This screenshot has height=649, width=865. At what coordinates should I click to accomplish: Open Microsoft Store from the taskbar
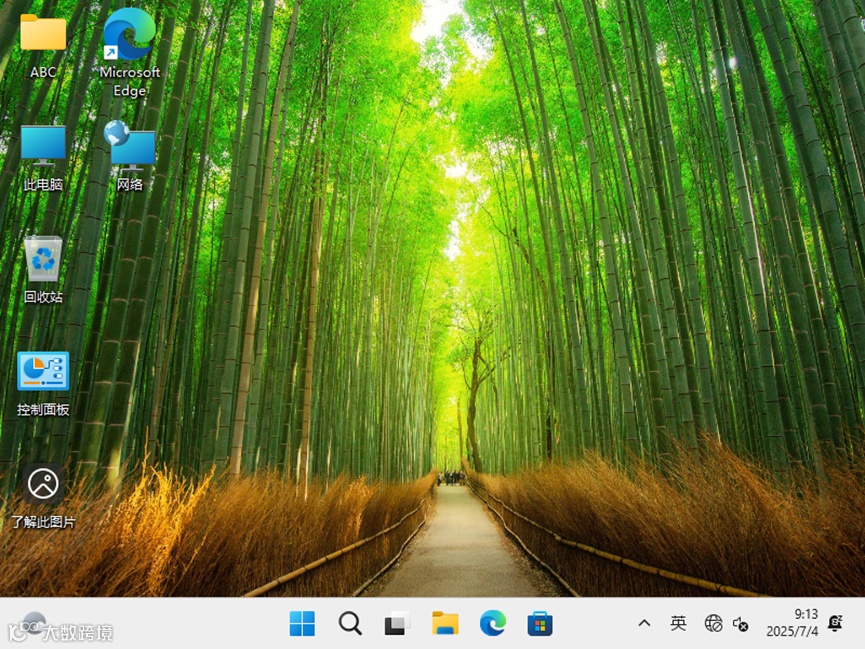pyautogui.click(x=540, y=624)
